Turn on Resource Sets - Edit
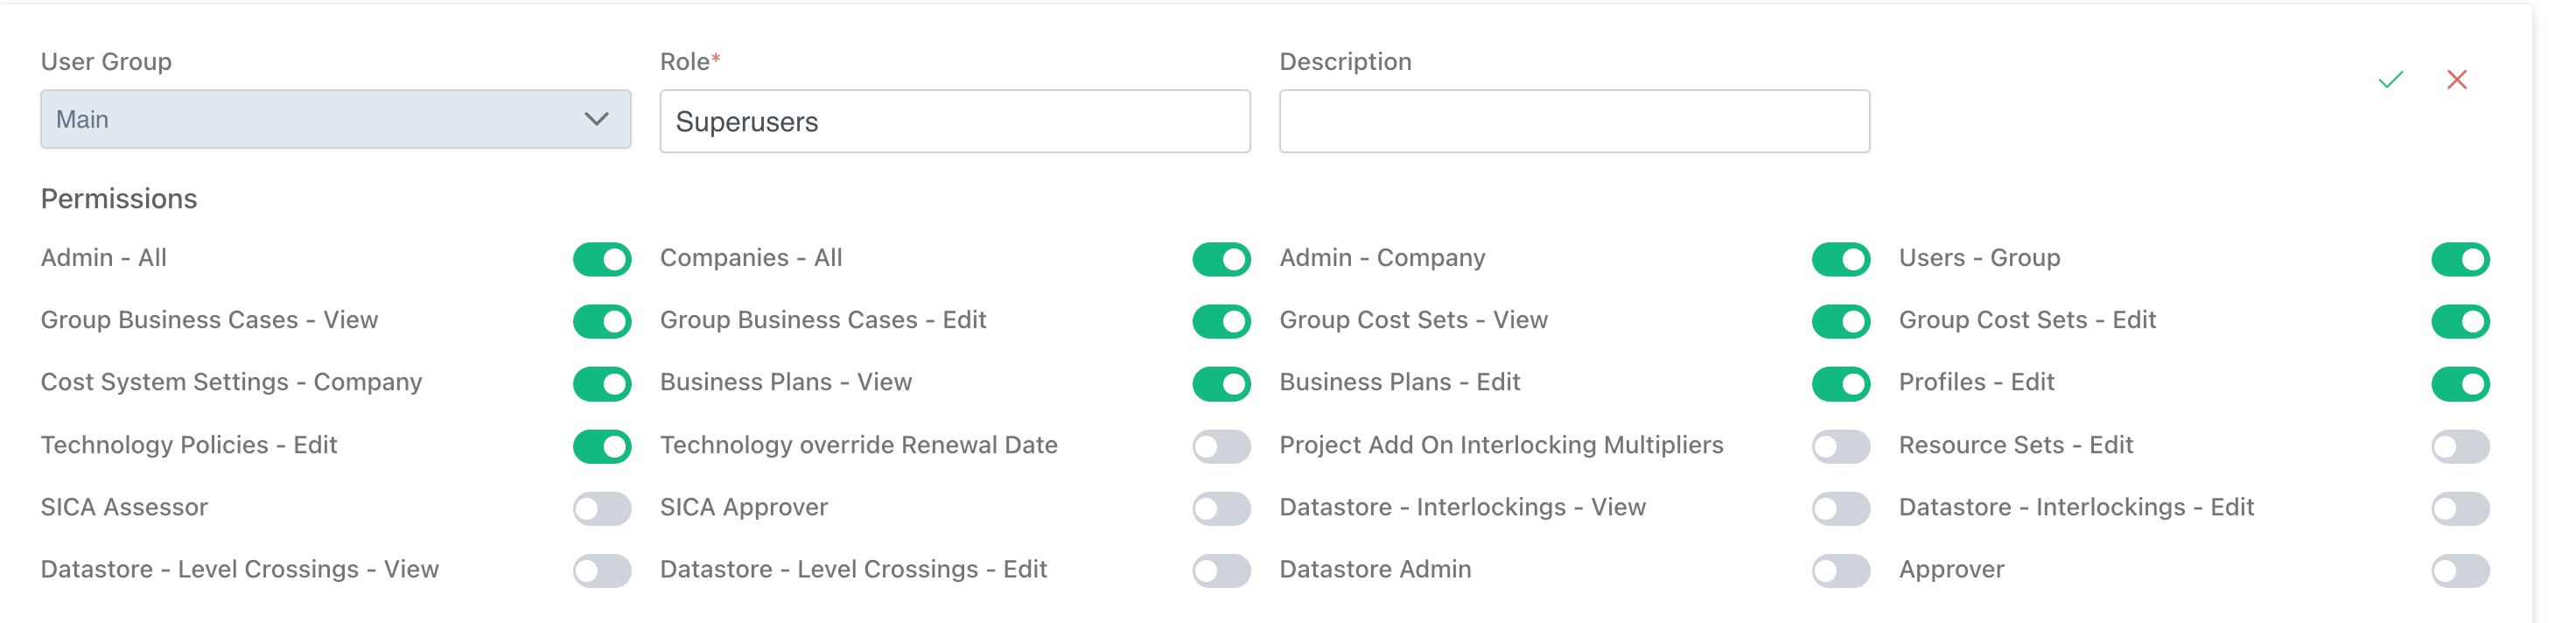The width and height of the screenshot is (2576, 623). pos(2459,446)
